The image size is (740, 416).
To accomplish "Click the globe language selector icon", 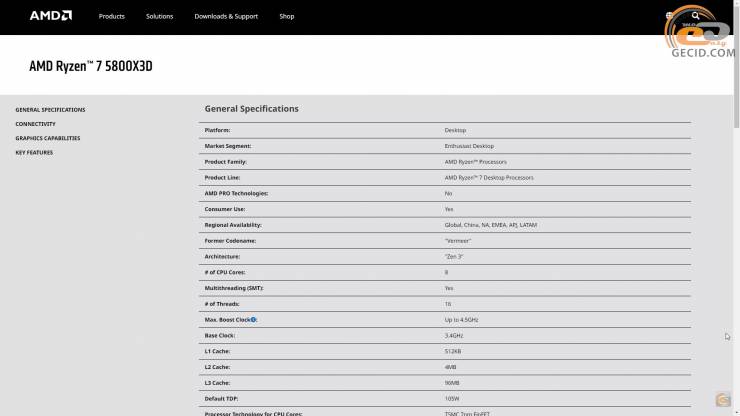I will [670, 16].
